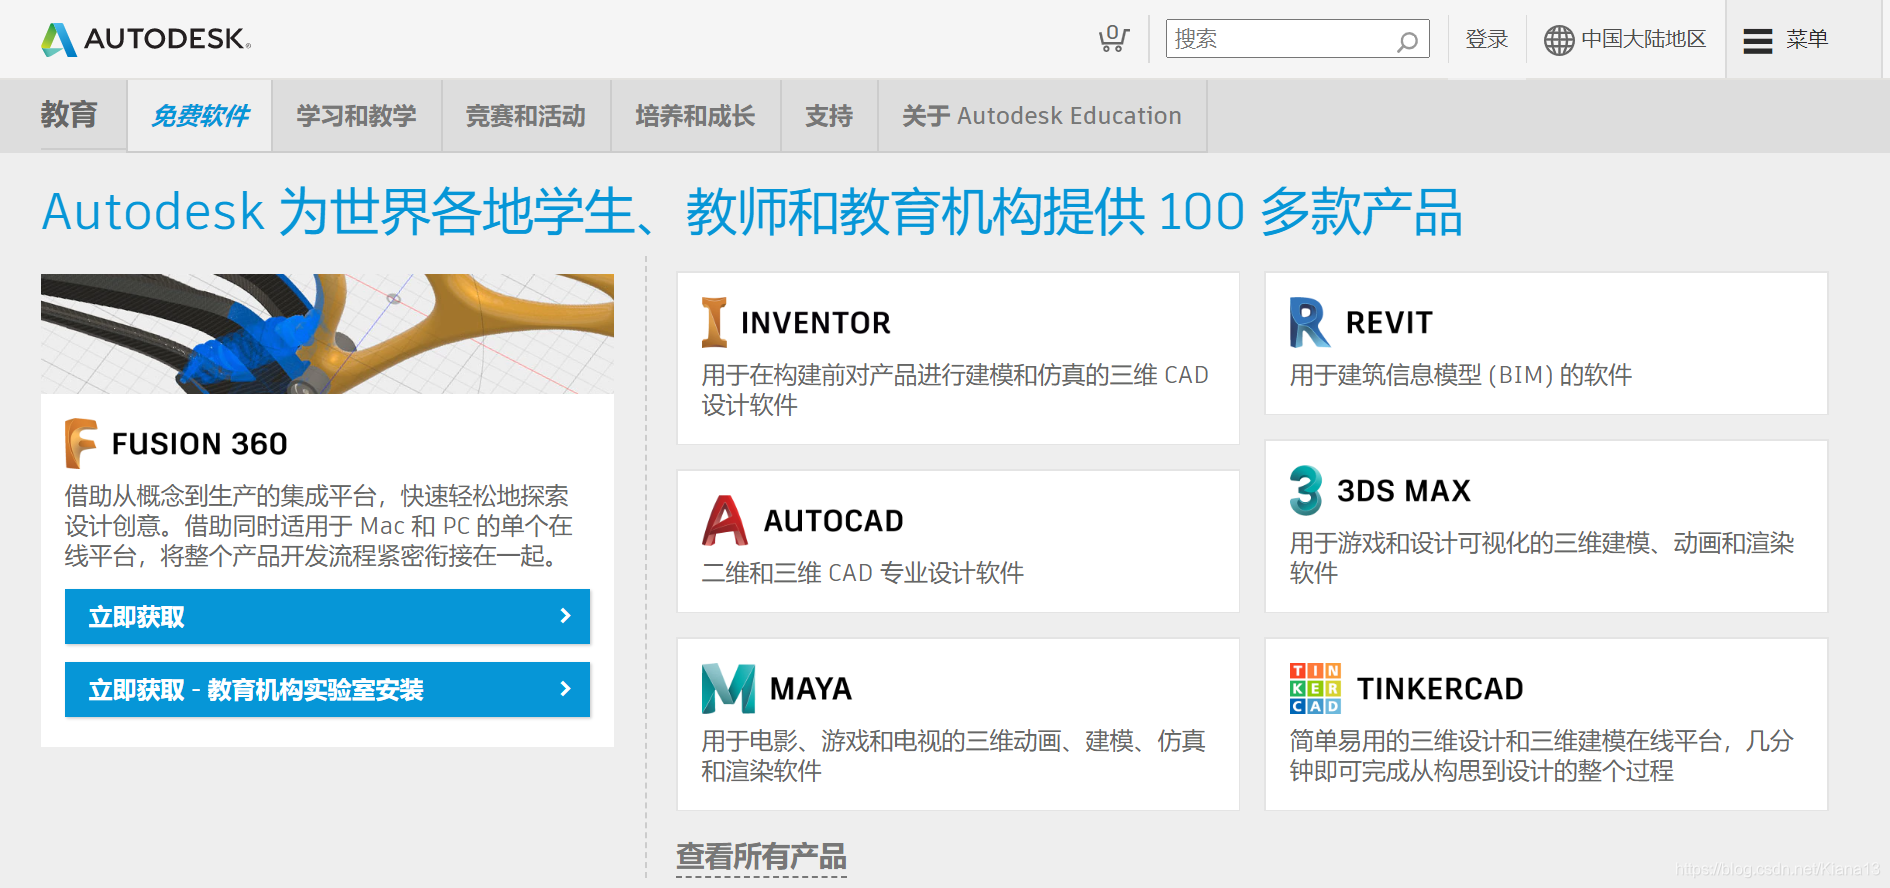
Task: Open the 菜单 menu label
Action: 1807,39
